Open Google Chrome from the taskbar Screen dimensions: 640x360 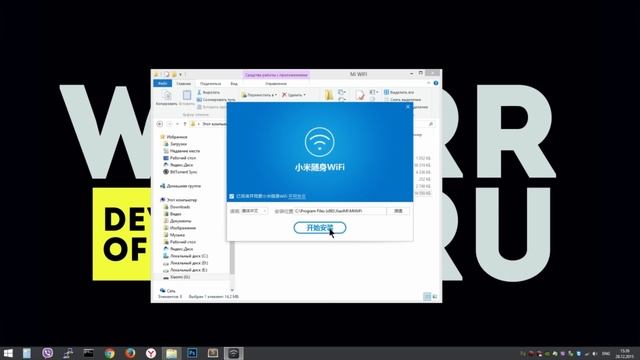109,353
